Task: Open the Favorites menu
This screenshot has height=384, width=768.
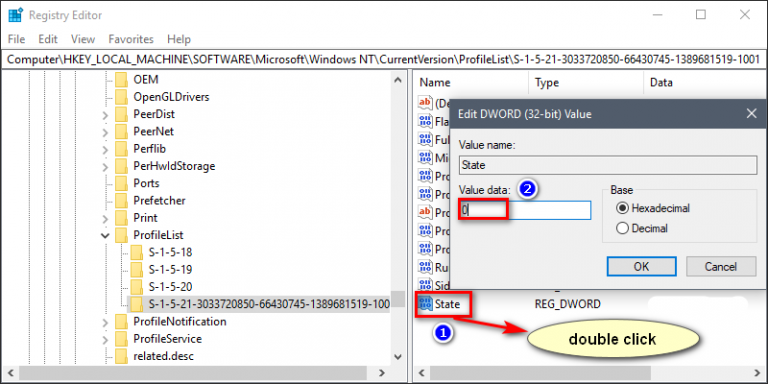Action: (131, 39)
